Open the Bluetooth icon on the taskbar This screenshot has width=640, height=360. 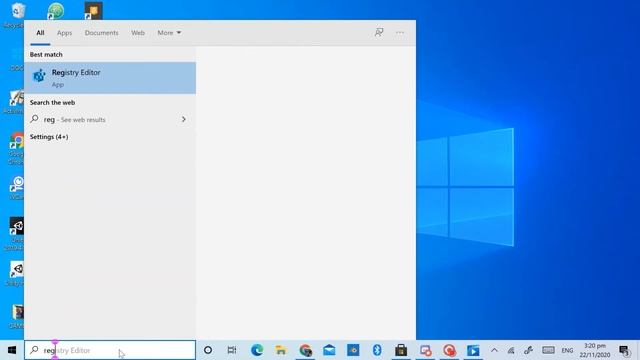pyautogui.click(x=377, y=350)
